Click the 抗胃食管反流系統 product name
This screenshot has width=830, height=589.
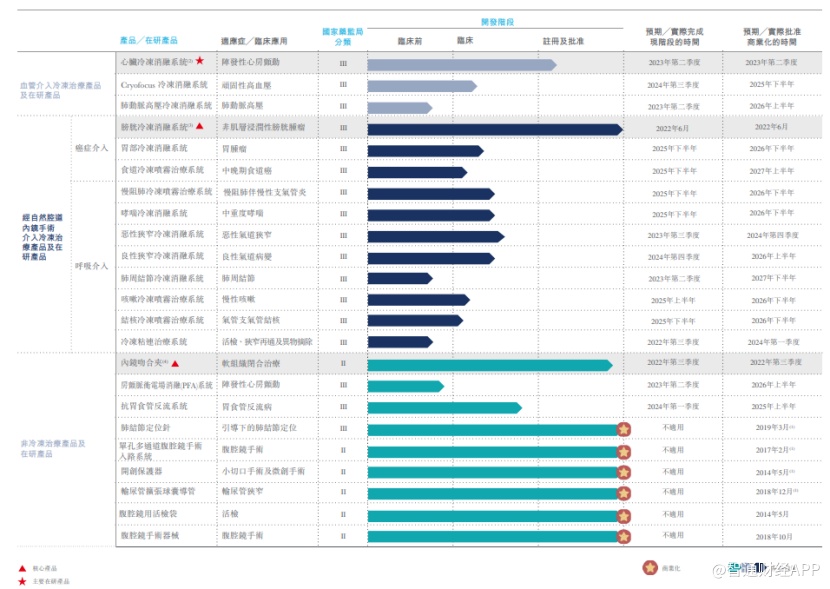154,407
